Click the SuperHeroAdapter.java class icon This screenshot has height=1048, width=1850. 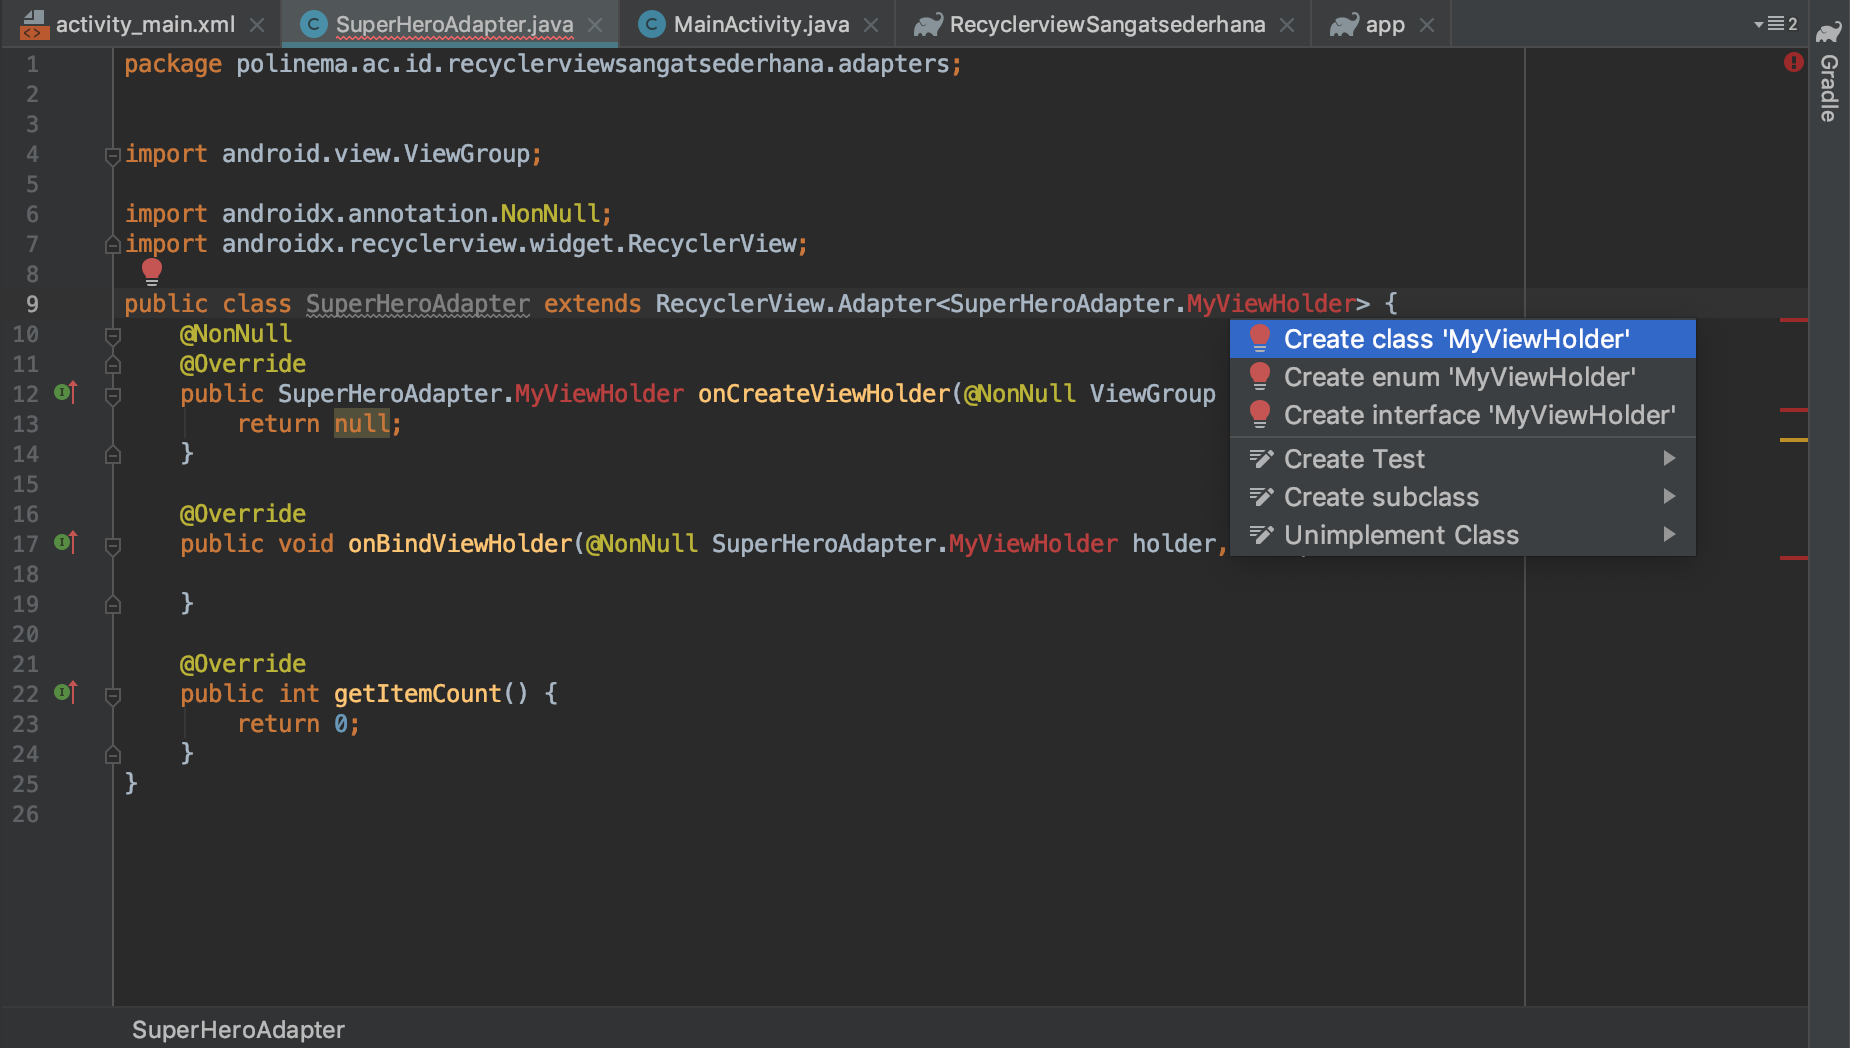pyautogui.click(x=314, y=24)
